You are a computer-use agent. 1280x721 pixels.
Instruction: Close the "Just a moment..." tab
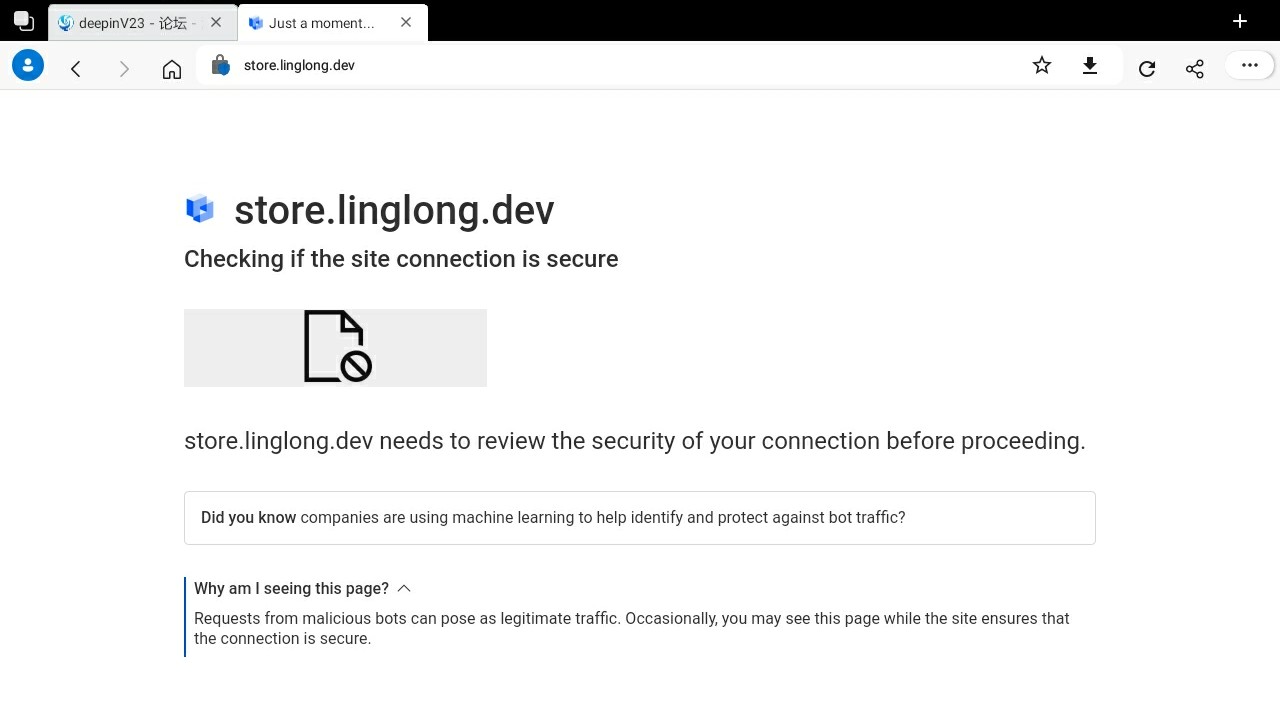click(406, 22)
